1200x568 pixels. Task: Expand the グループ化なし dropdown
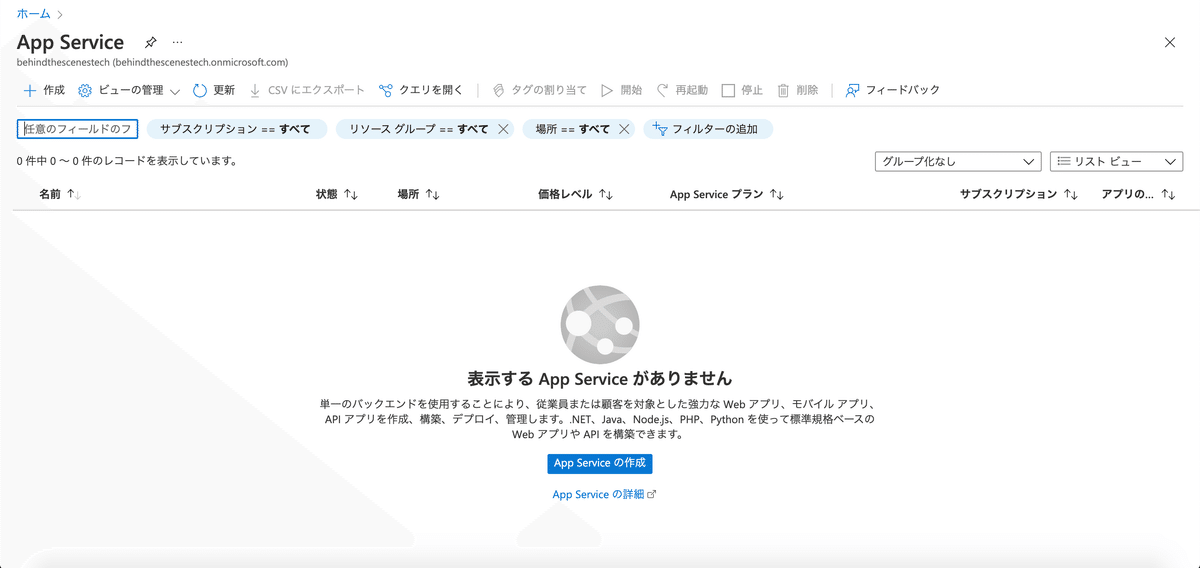point(958,161)
